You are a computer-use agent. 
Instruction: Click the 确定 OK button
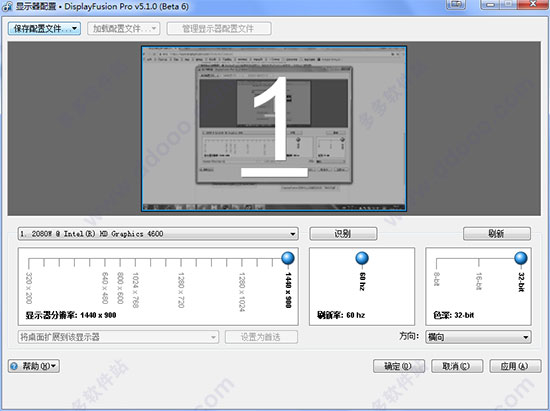pyautogui.click(x=399, y=366)
